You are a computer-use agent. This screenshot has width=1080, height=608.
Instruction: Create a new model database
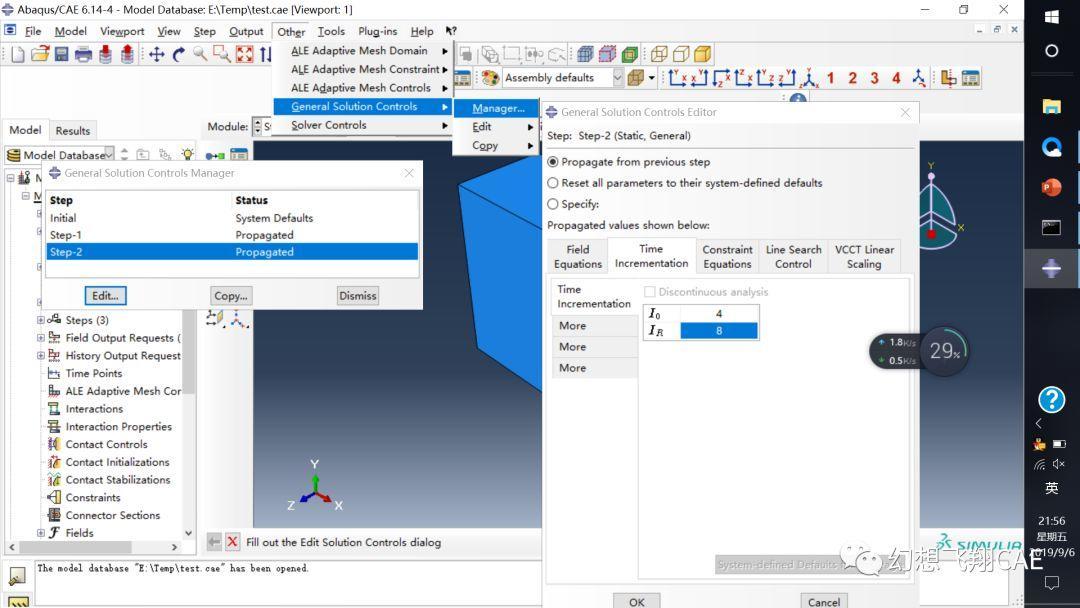click(x=18, y=54)
